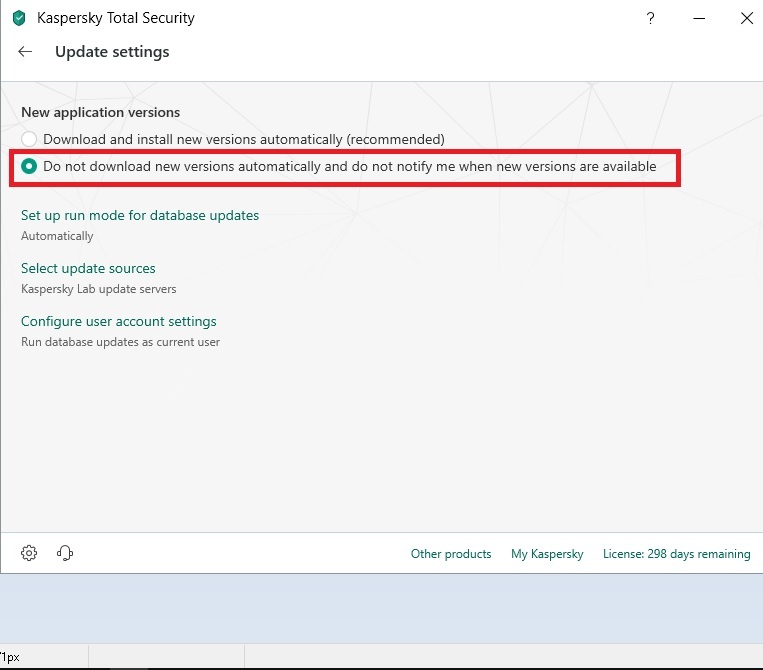
Task: Open My Kaspersky link
Action: pos(547,554)
